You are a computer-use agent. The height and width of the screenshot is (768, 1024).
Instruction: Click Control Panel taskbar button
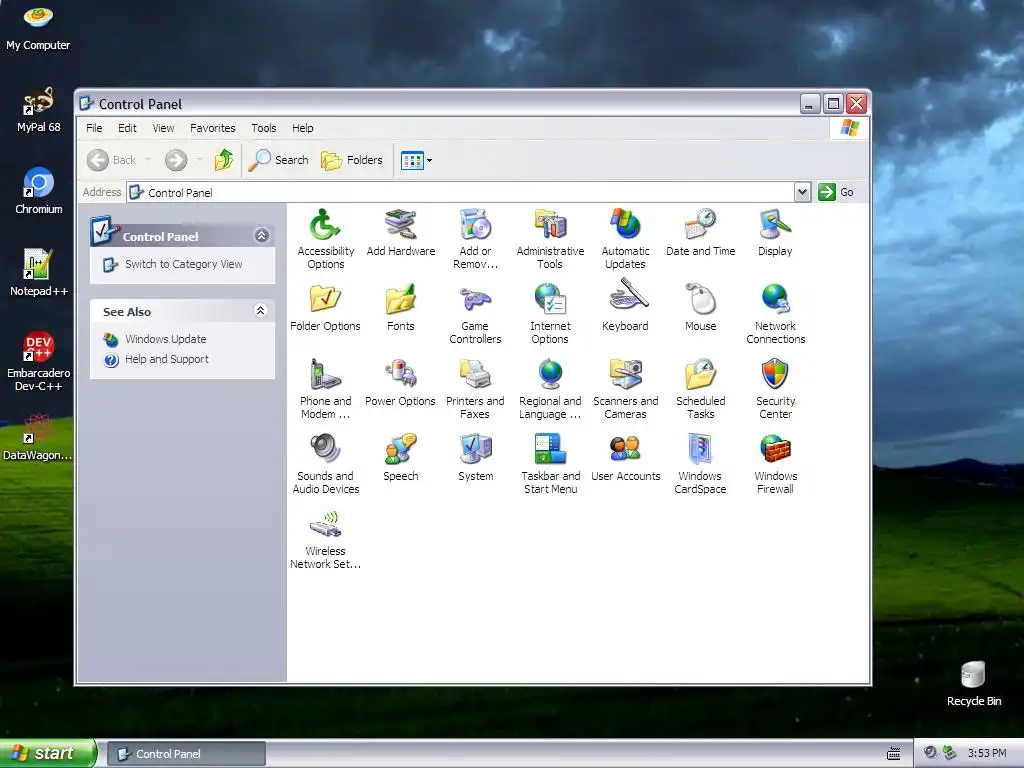pos(186,754)
